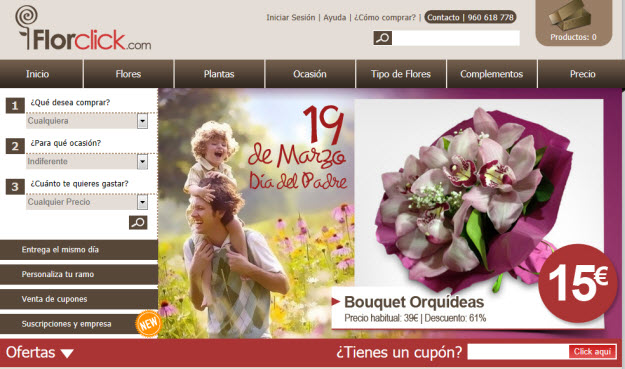
Task: Click the orange NEW badge
Action: click(x=148, y=323)
